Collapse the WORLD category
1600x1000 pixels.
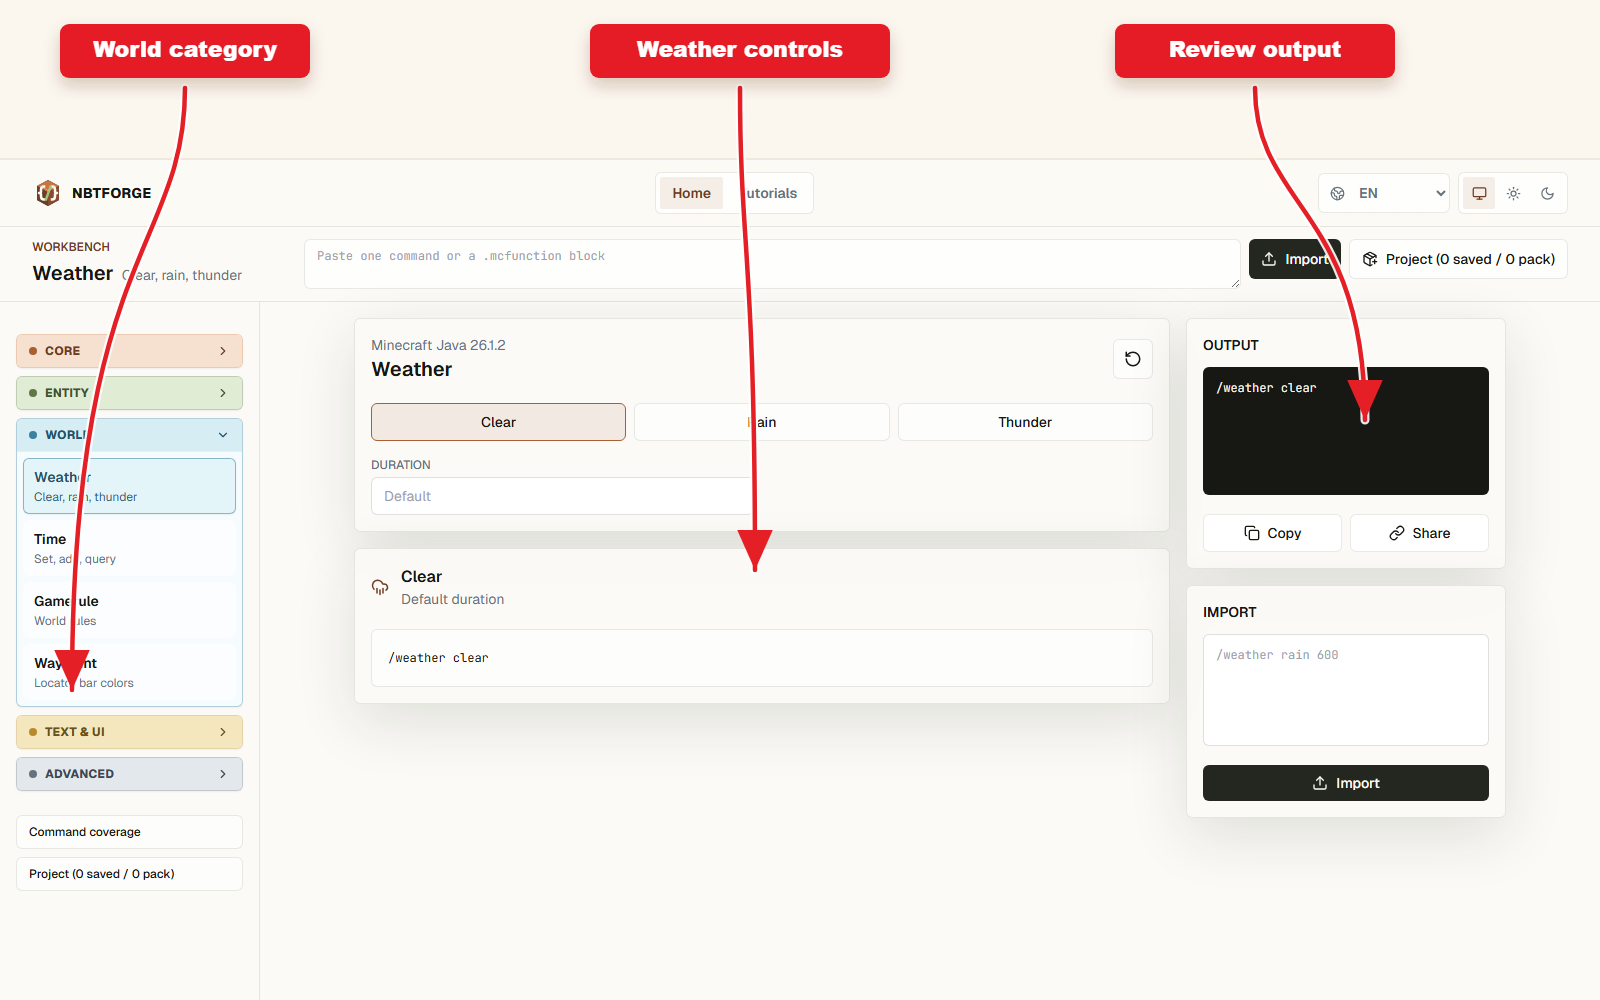pyautogui.click(x=129, y=435)
